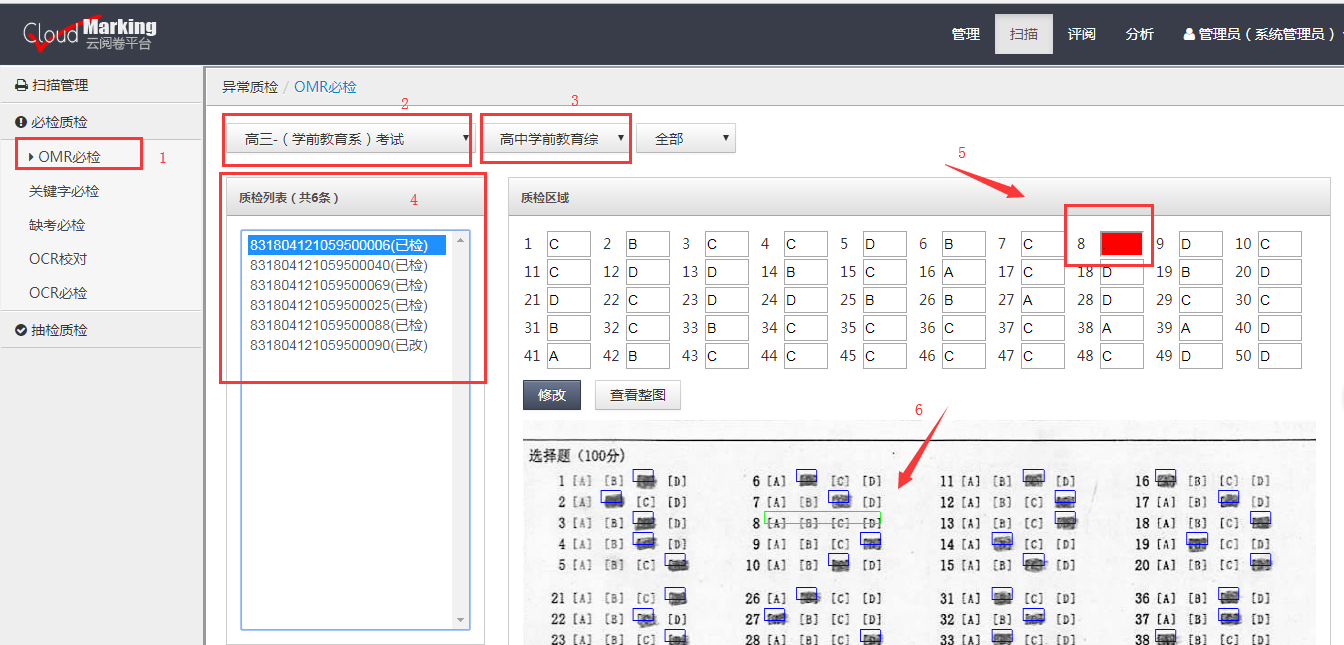Click the answer field for question 19
This screenshot has width=1344, height=645.
tap(1200, 272)
